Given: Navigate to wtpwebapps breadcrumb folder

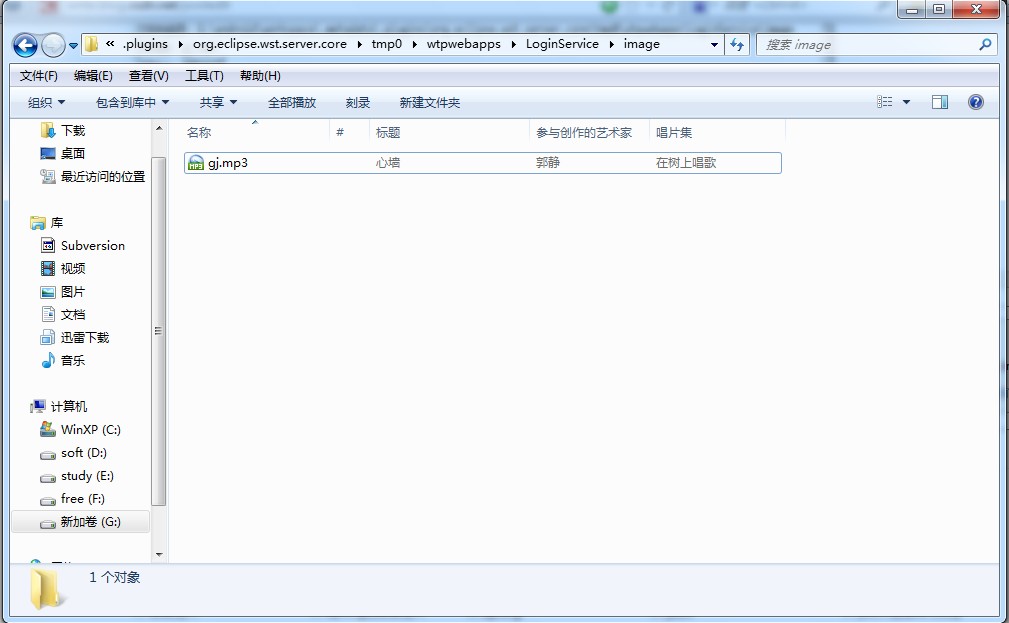Looking at the screenshot, I should coord(463,44).
